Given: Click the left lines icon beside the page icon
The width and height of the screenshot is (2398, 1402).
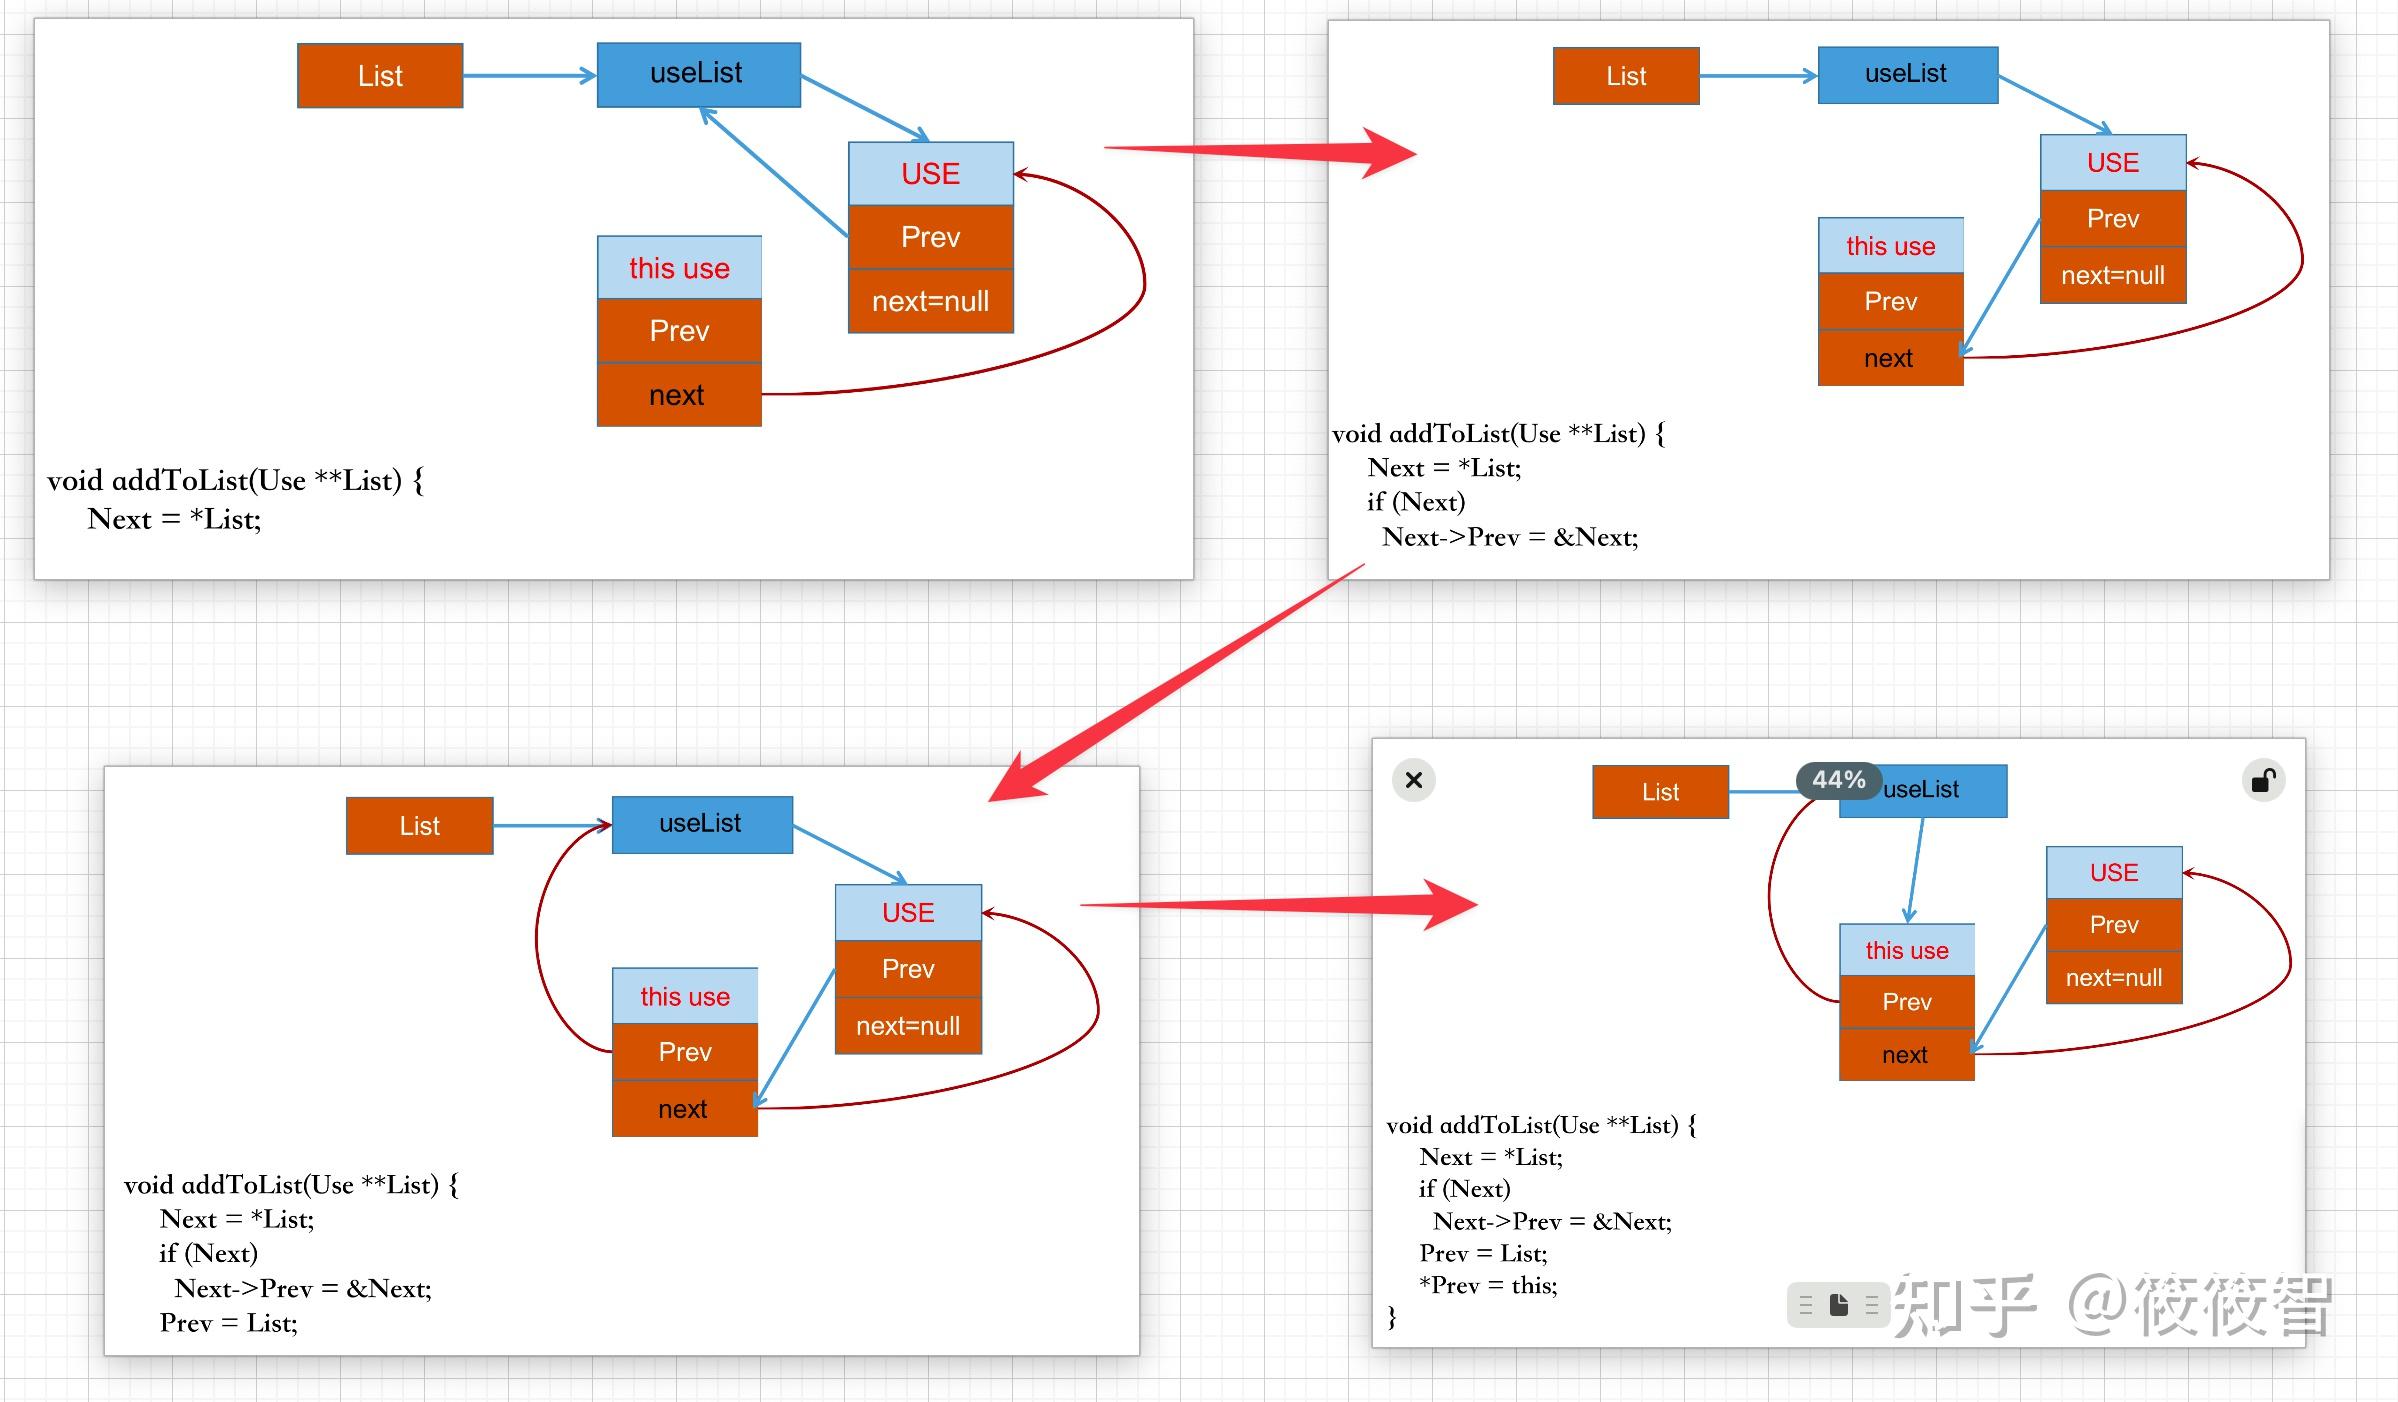Looking at the screenshot, I should 1806,1305.
